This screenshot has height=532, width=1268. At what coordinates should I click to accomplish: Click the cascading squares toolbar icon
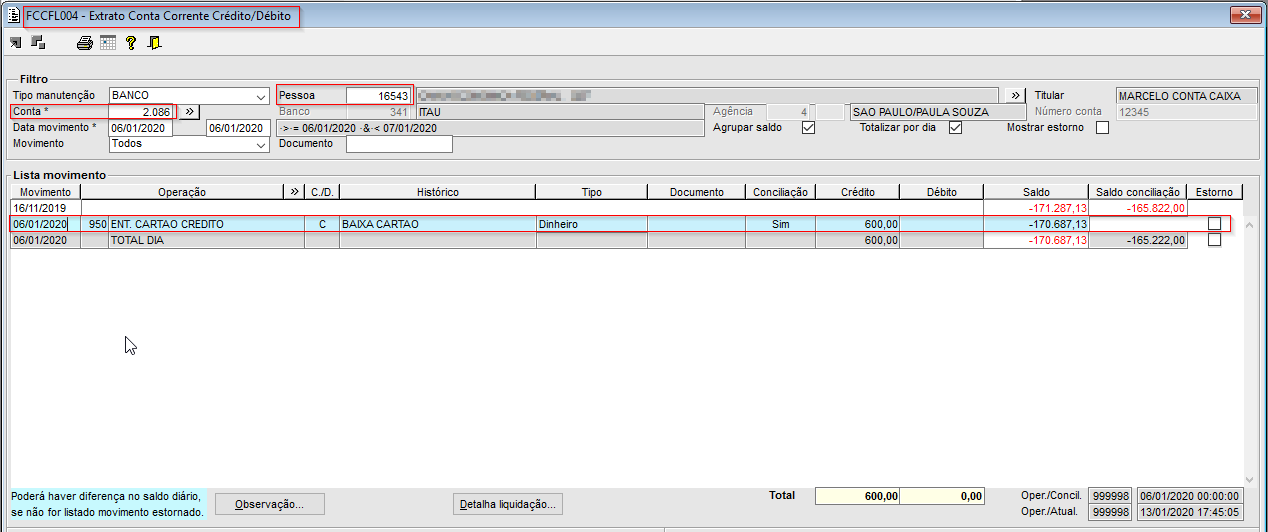click(38, 43)
